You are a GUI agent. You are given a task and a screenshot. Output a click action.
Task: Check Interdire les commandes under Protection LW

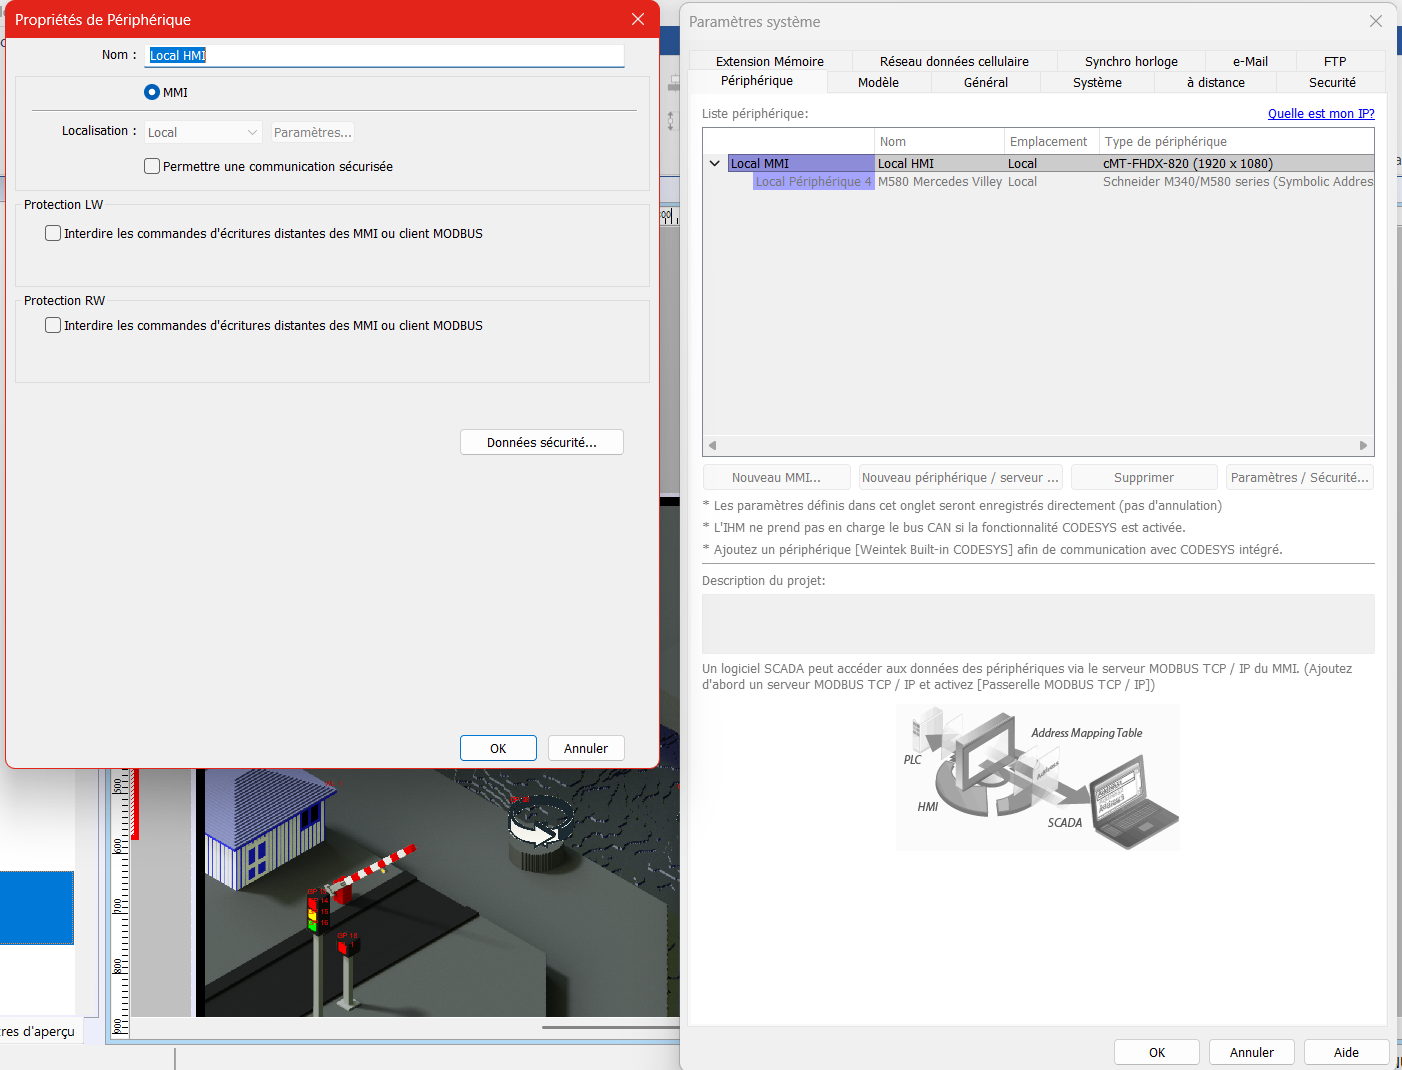(53, 233)
